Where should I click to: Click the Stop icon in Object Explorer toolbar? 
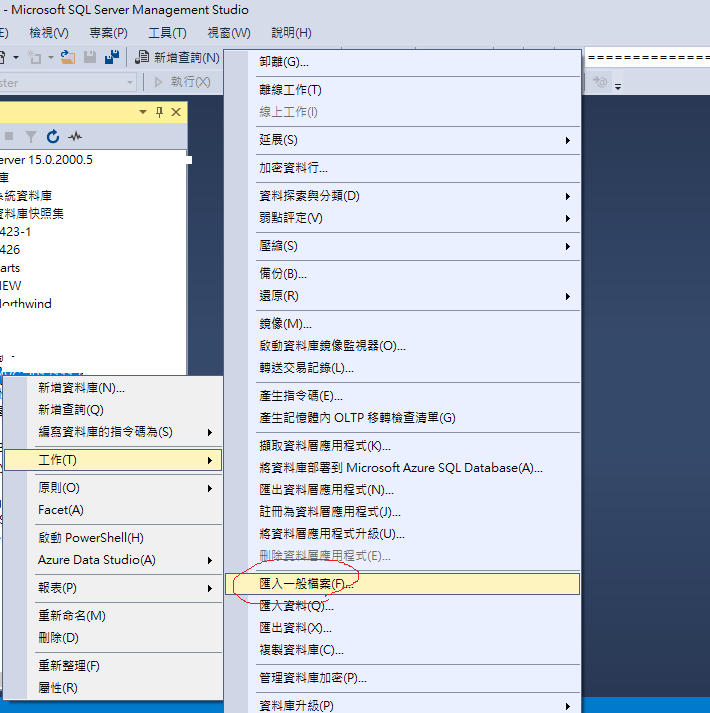tap(9, 136)
